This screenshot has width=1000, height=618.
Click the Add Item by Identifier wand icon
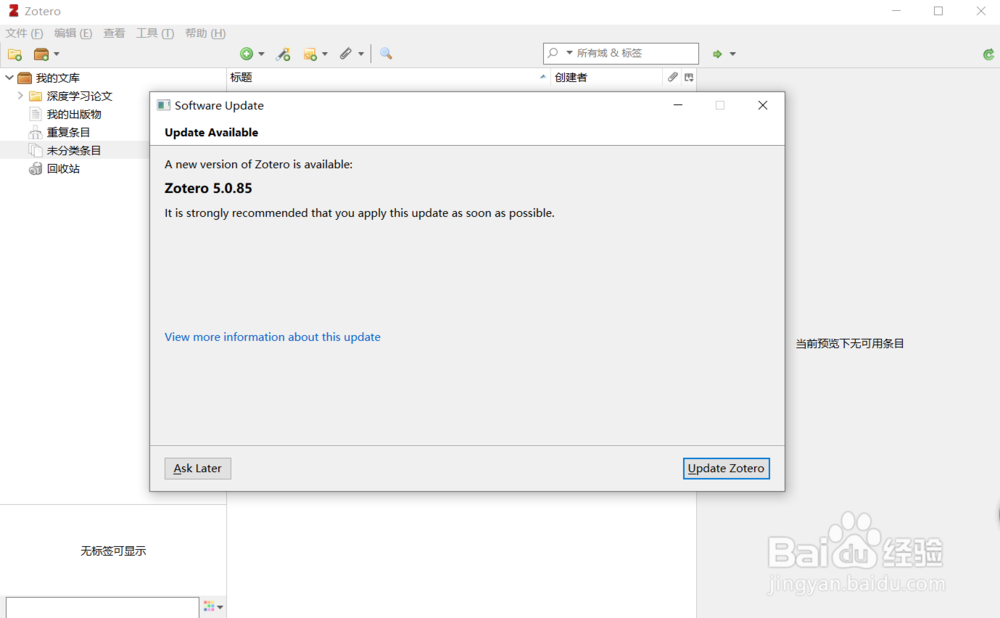click(283, 54)
